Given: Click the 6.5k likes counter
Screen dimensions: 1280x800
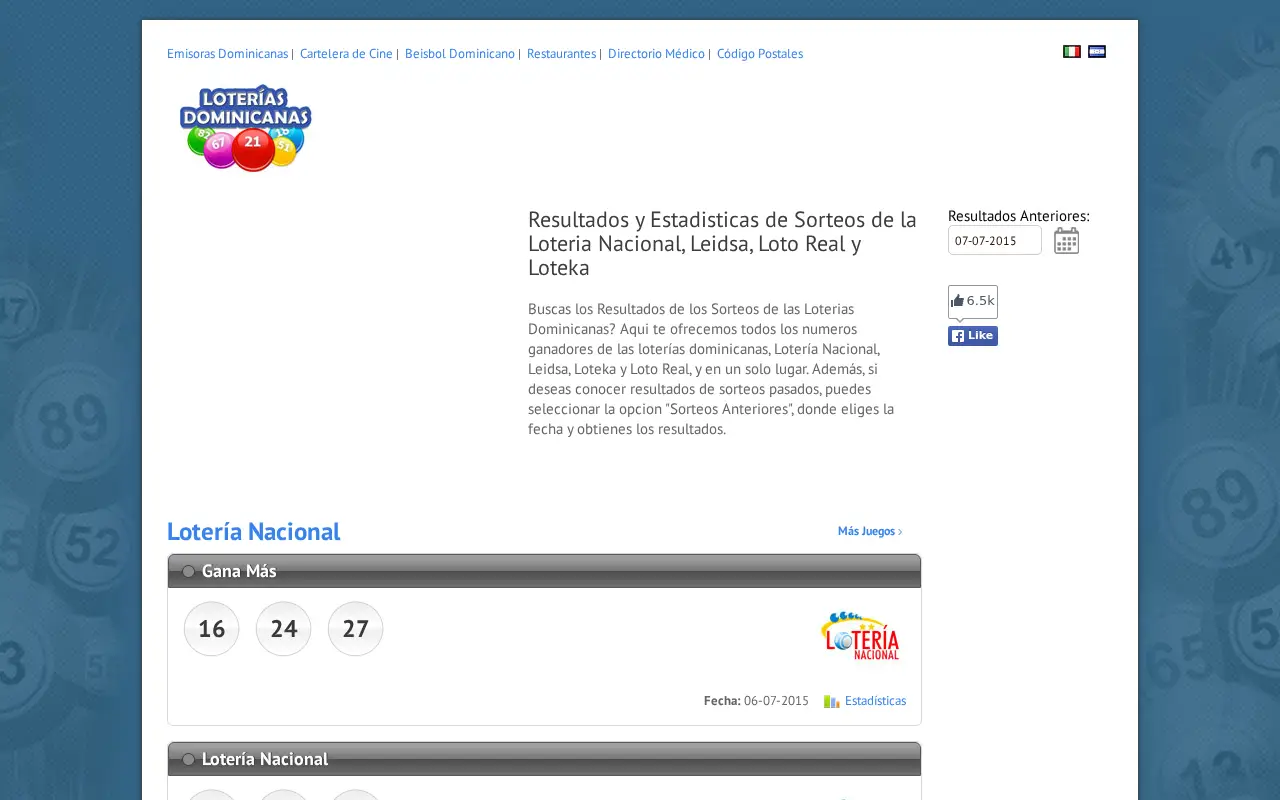Looking at the screenshot, I should click(973, 301).
